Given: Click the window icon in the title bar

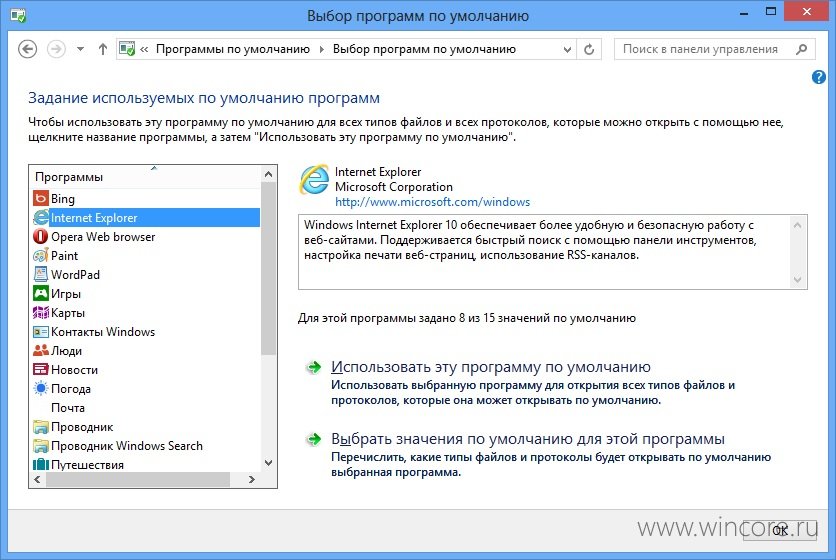Looking at the screenshot, I should coord(18,15).
